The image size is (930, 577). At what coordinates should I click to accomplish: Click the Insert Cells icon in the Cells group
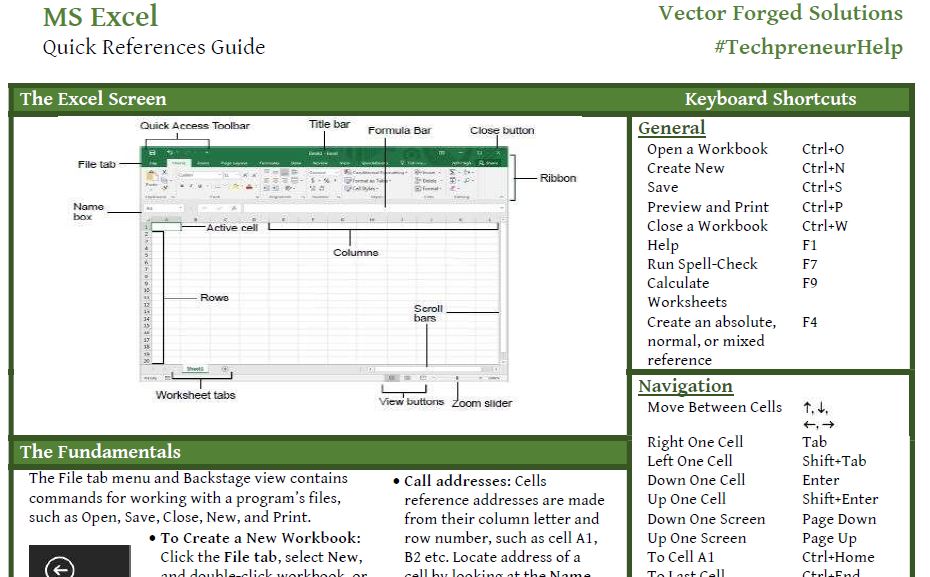click(422, 171)
